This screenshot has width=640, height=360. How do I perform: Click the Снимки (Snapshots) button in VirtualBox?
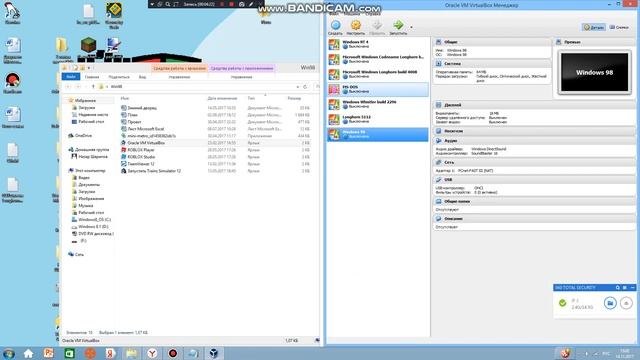coord(619,27)
